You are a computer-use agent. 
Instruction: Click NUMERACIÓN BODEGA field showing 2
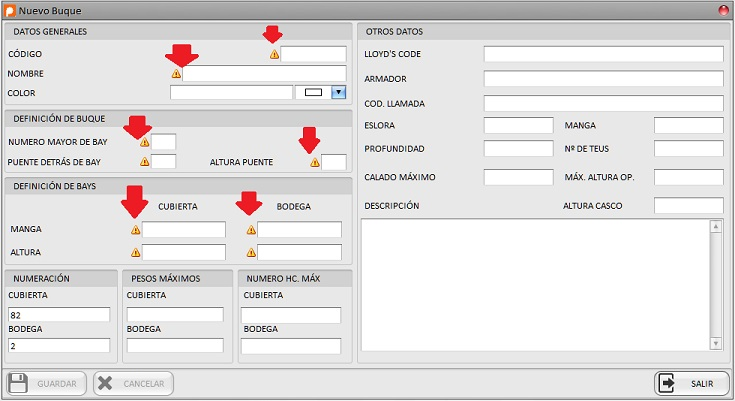coord(59,346)
